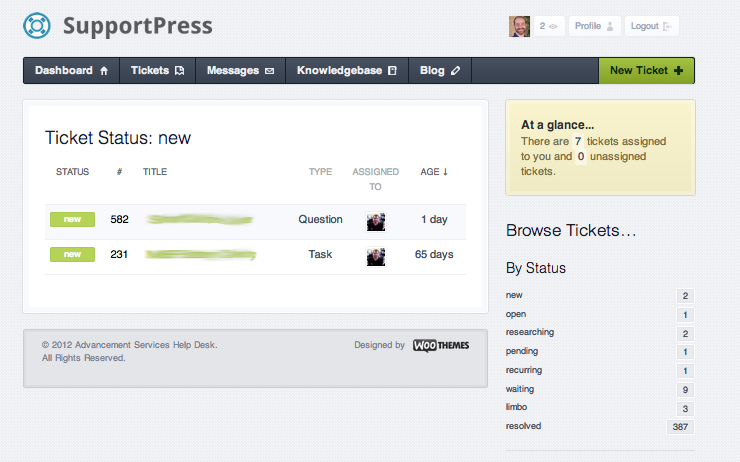
Task: Click the Logout button
Action: 651,26
